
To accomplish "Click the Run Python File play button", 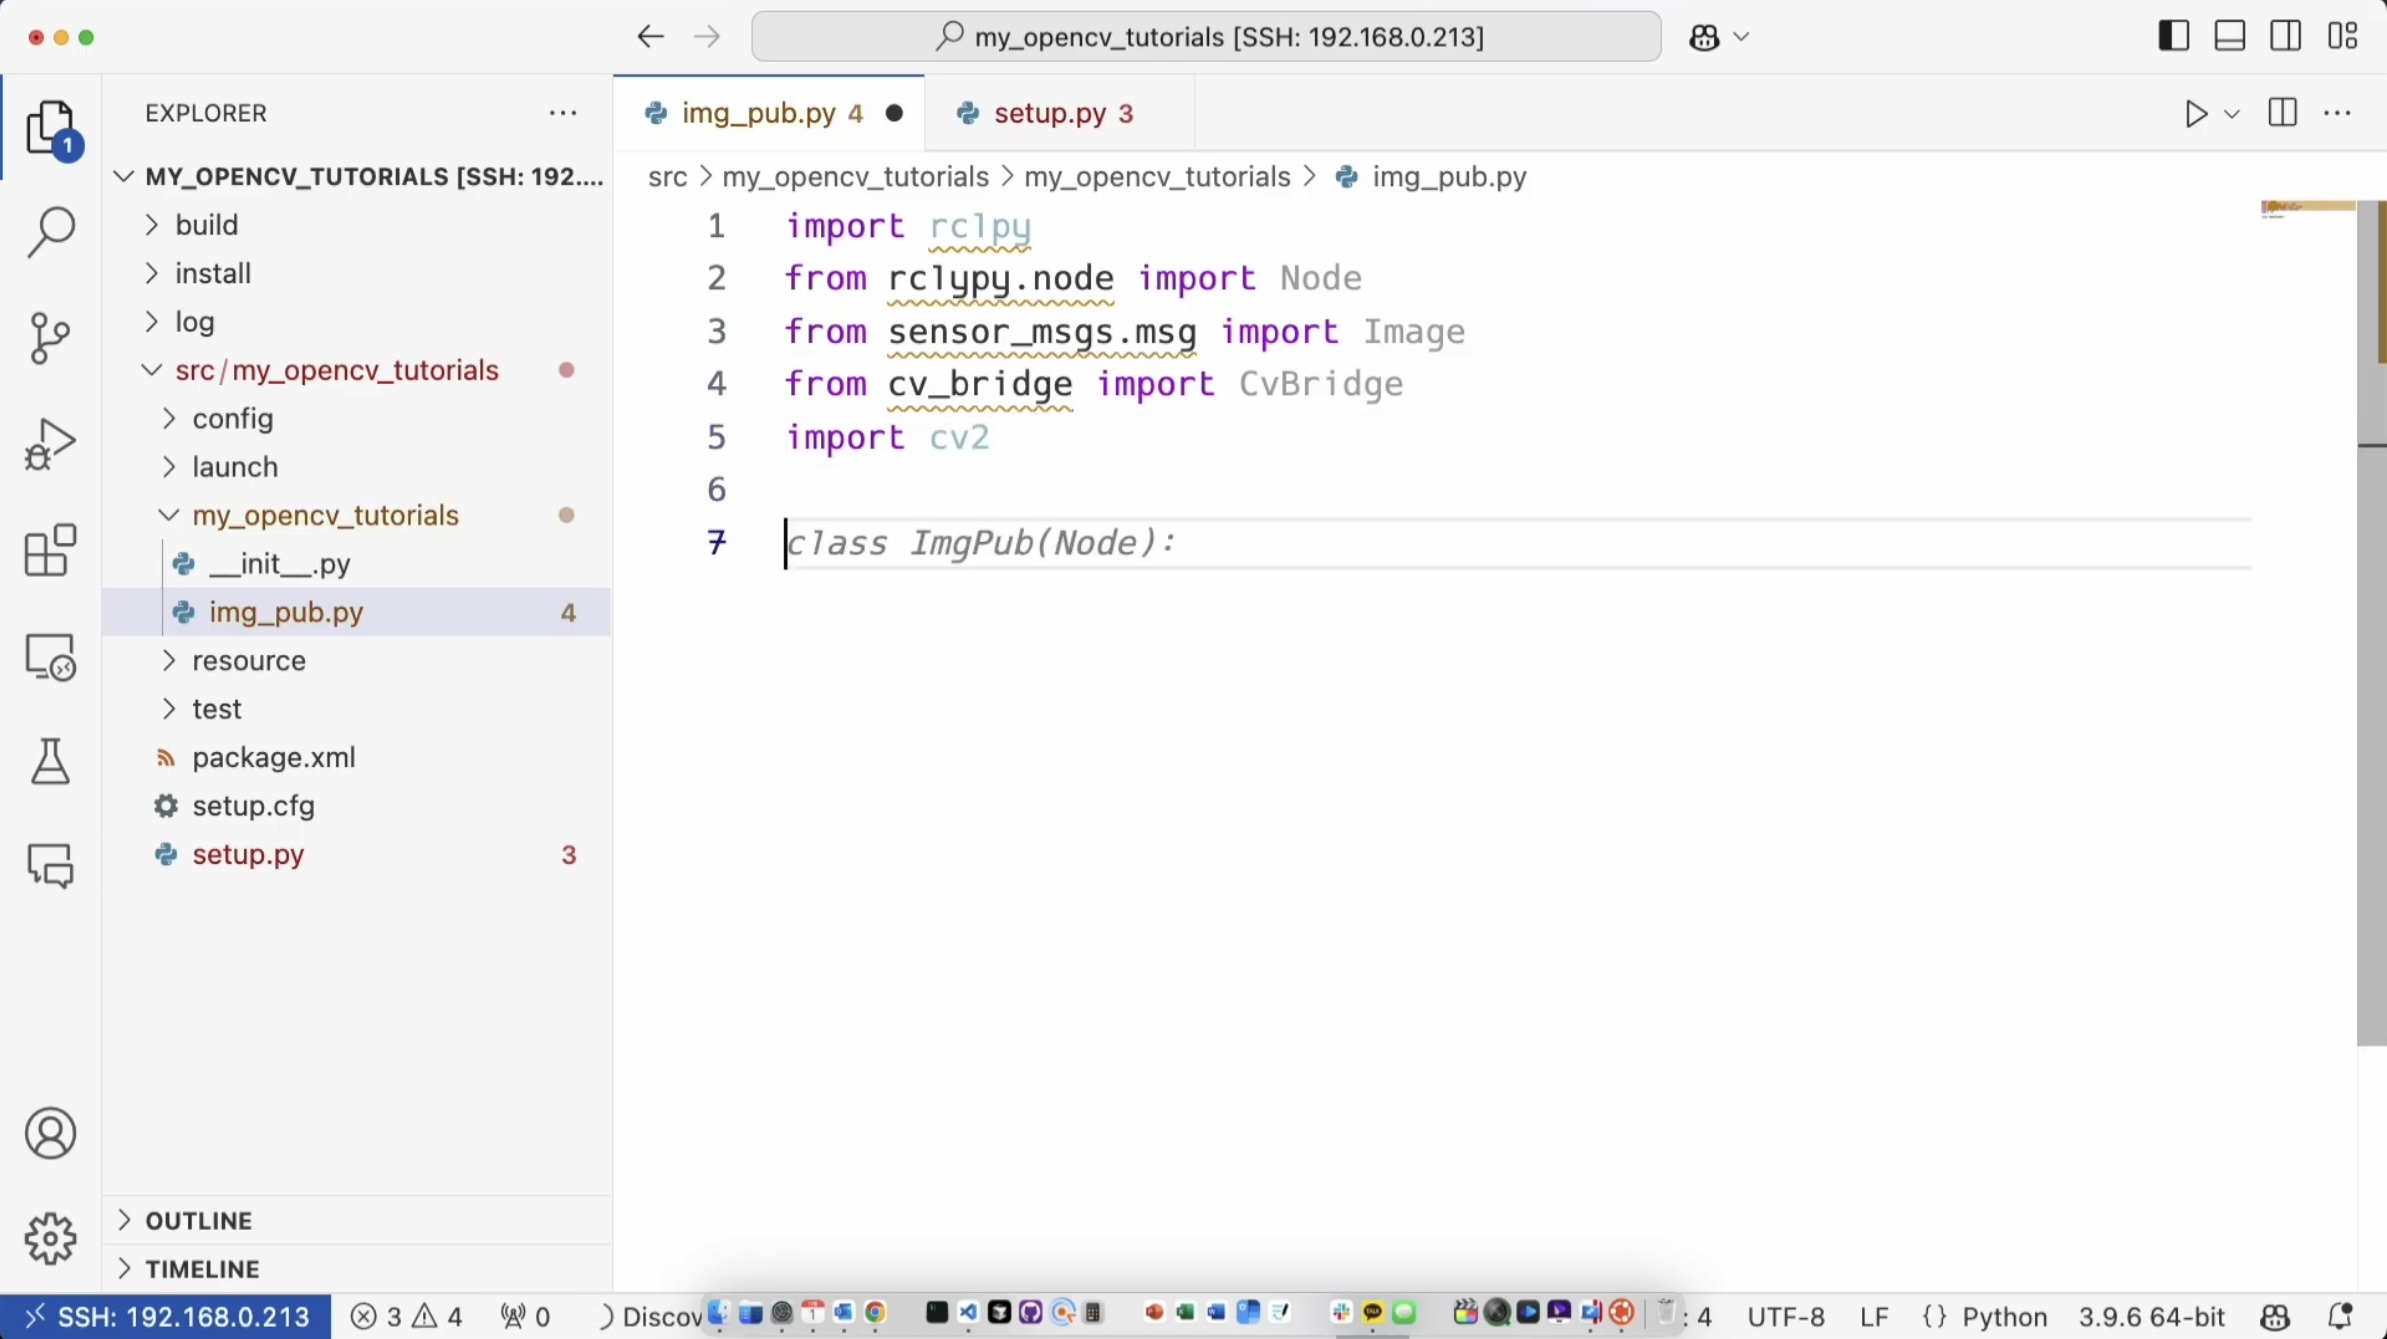I will coord(2195,114).
